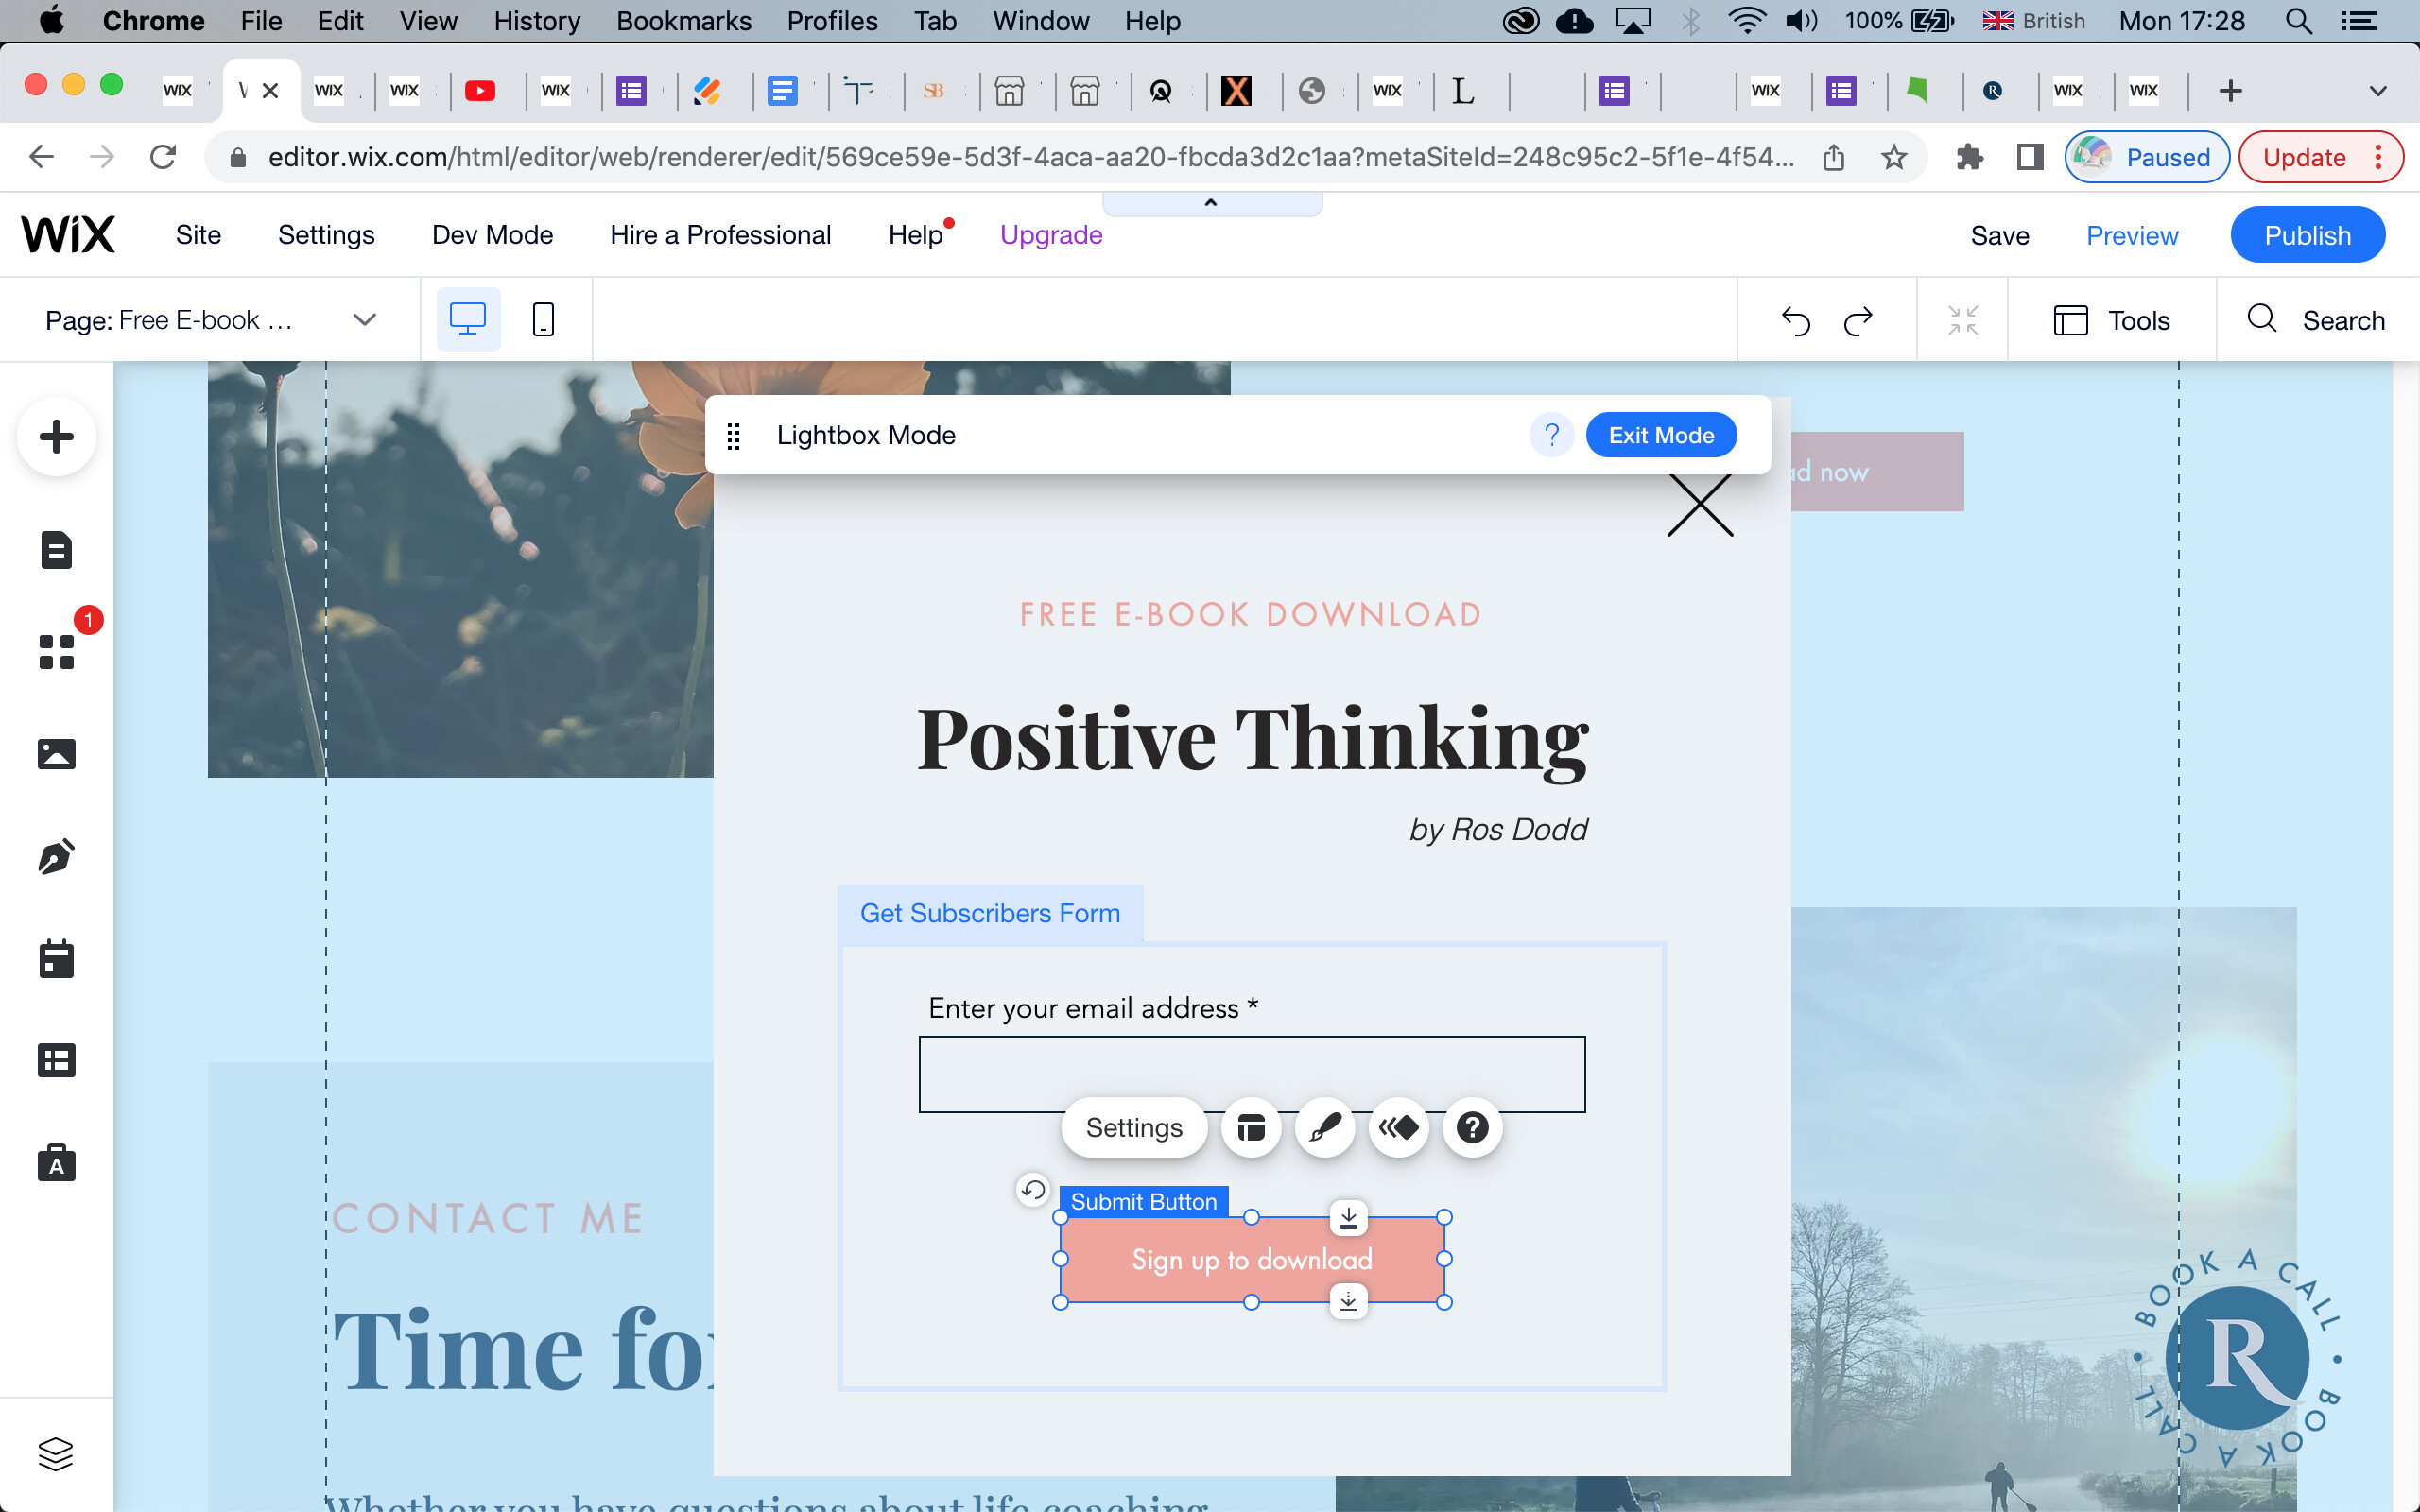This screenshot has height=1512, width=2420.
Task: Click the Exit Mode button
Action: click(1660, 435)
